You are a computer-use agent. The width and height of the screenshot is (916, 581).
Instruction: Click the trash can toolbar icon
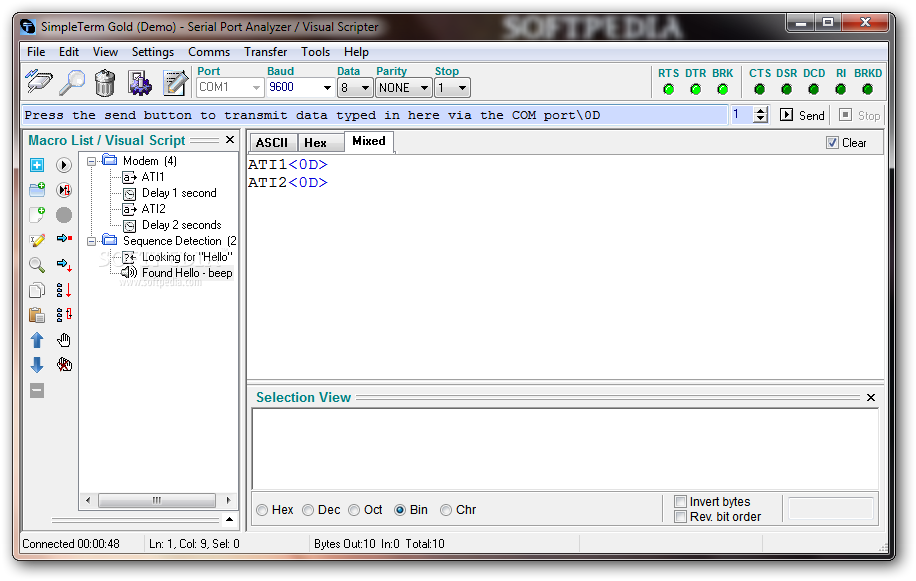tap(105, 82)
